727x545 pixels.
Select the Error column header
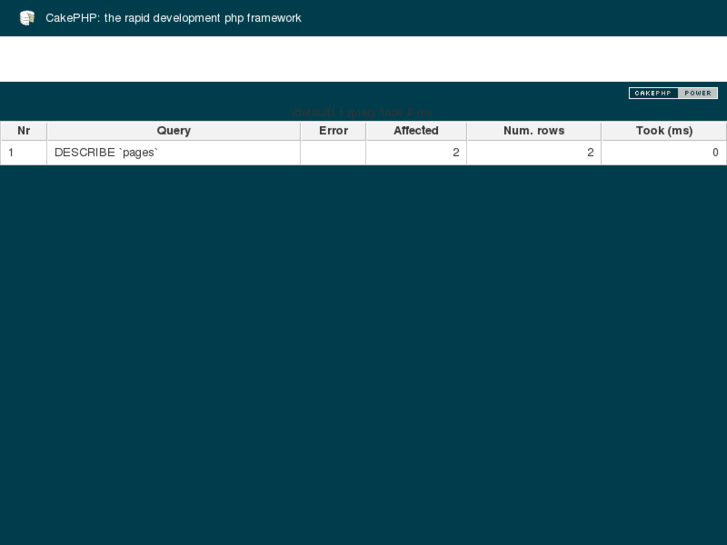(x=333, y=131)
